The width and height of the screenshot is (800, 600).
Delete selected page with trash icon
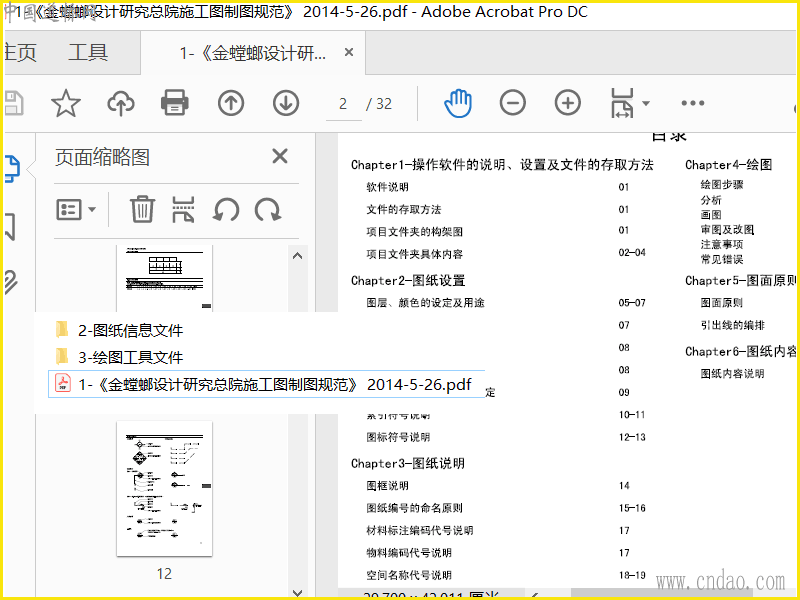pos(142,209)
